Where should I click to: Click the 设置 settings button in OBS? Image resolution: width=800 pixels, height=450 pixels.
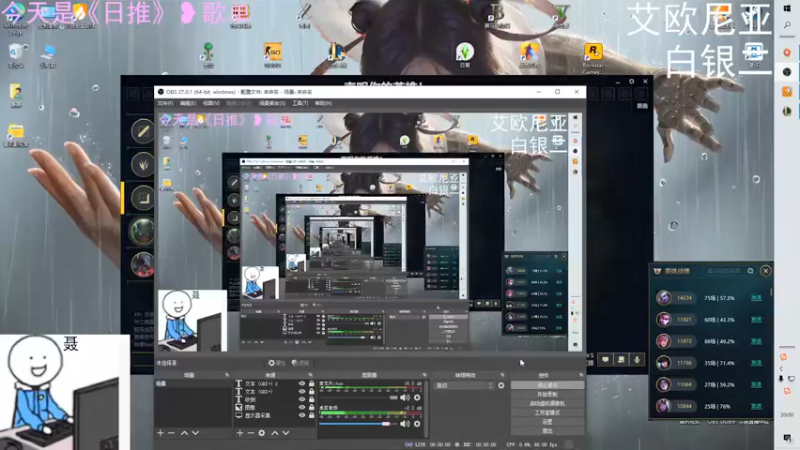point(547,422)
